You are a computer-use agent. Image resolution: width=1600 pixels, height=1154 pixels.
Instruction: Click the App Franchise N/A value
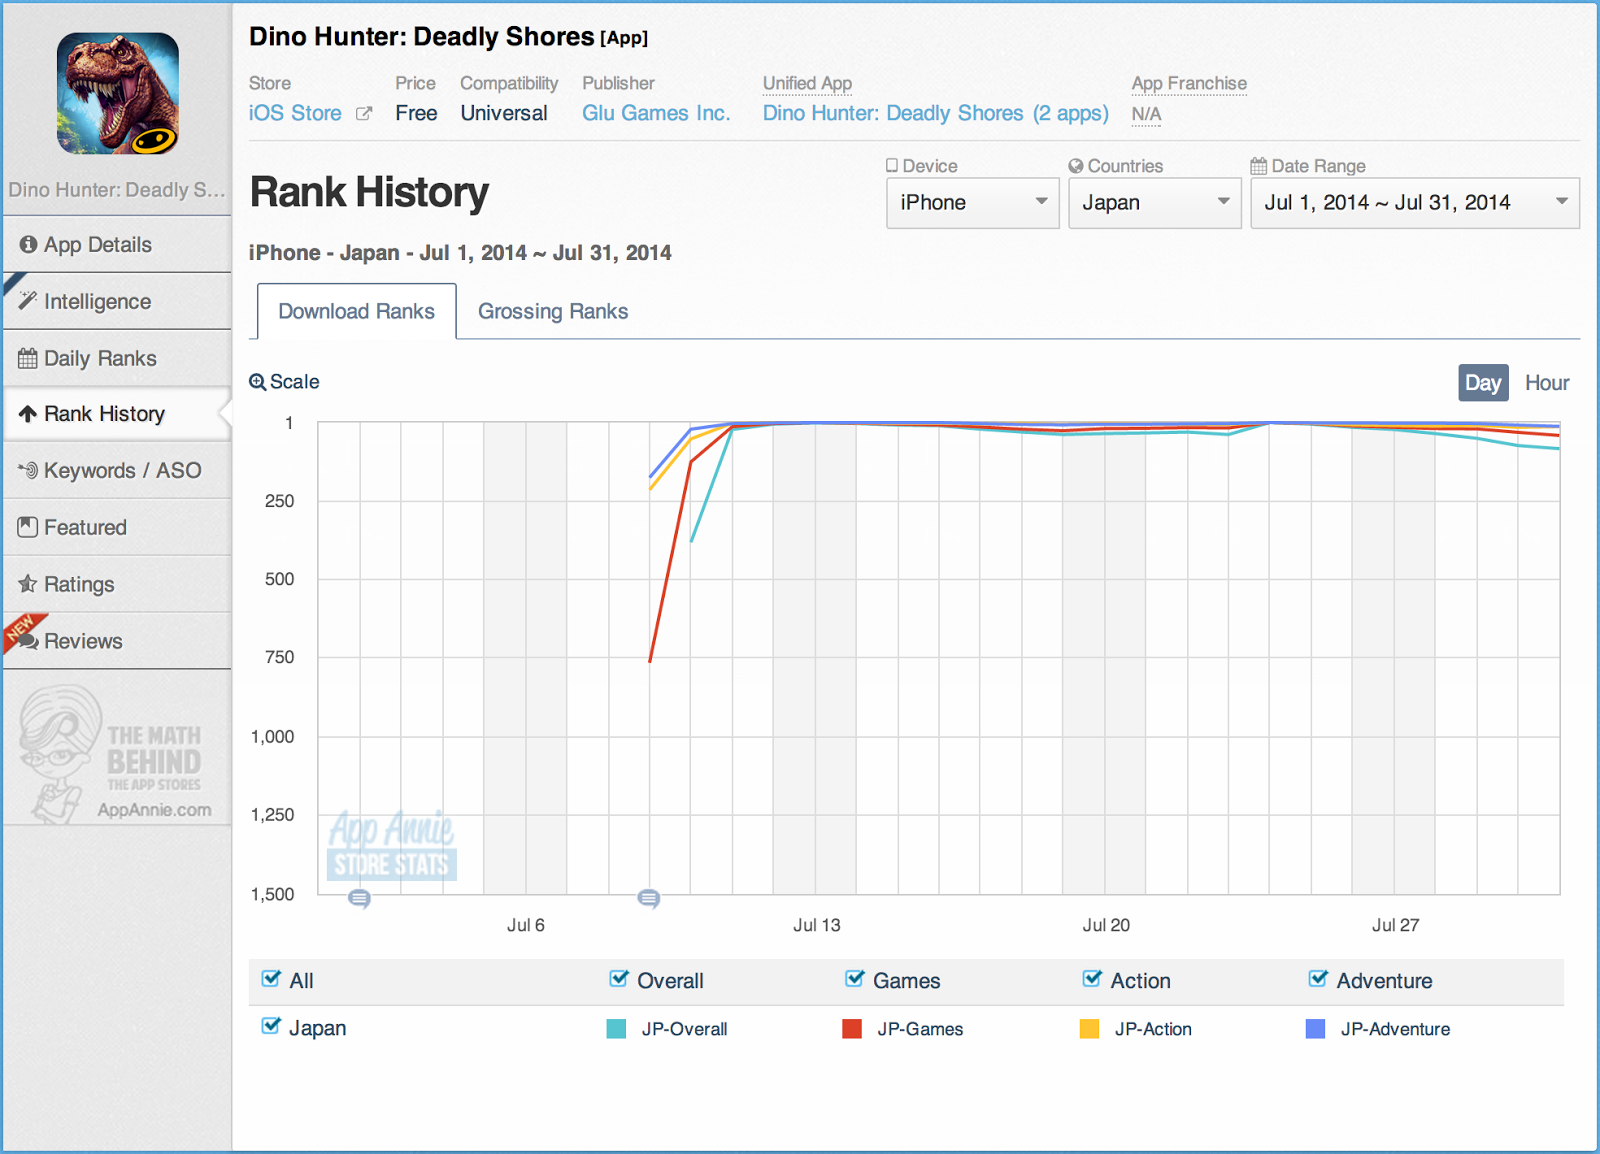(1146, 114)
